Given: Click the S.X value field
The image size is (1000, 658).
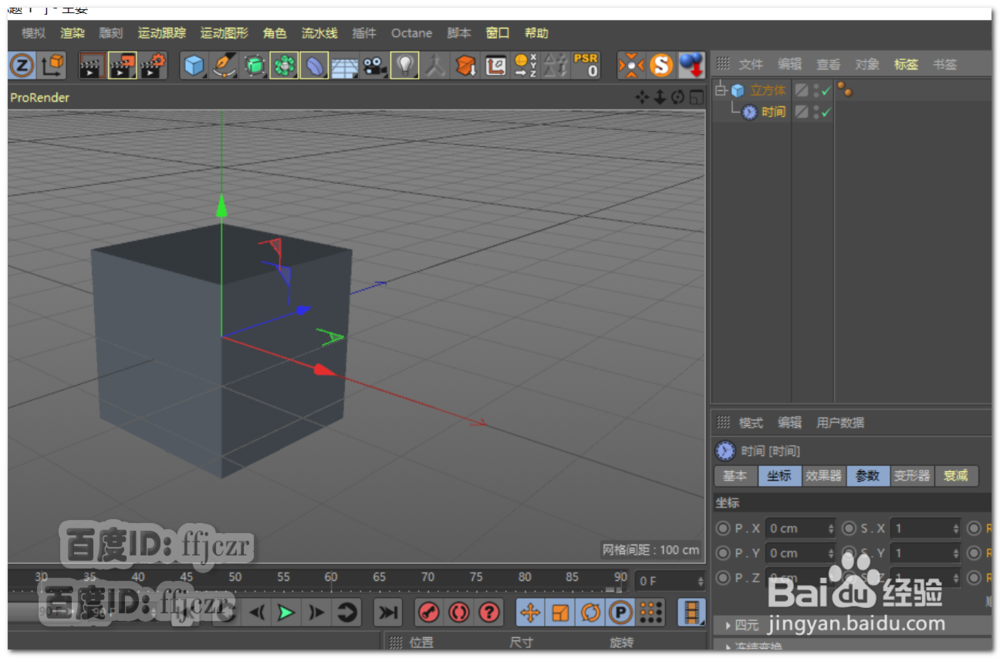Looking at the screenshot, I should tap(925, 529).
